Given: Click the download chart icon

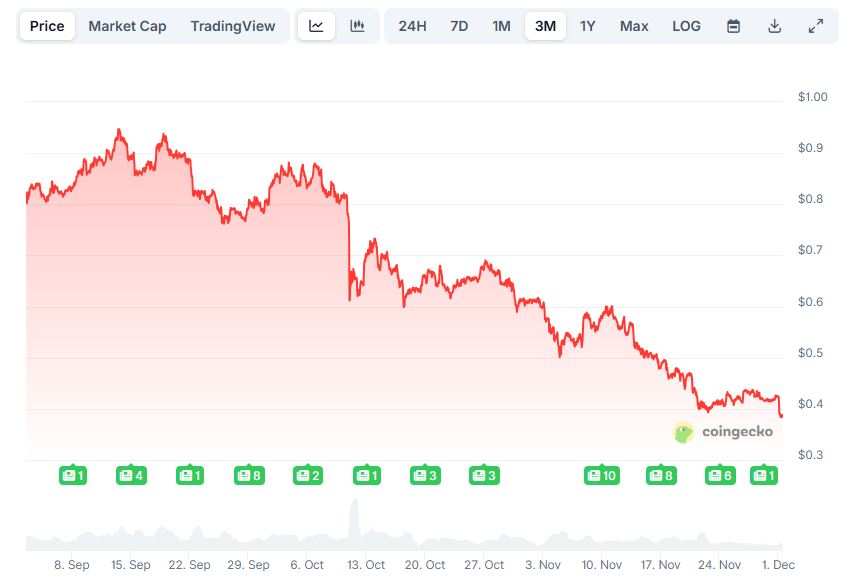Looking at the screenshot, I should (774, 25).
